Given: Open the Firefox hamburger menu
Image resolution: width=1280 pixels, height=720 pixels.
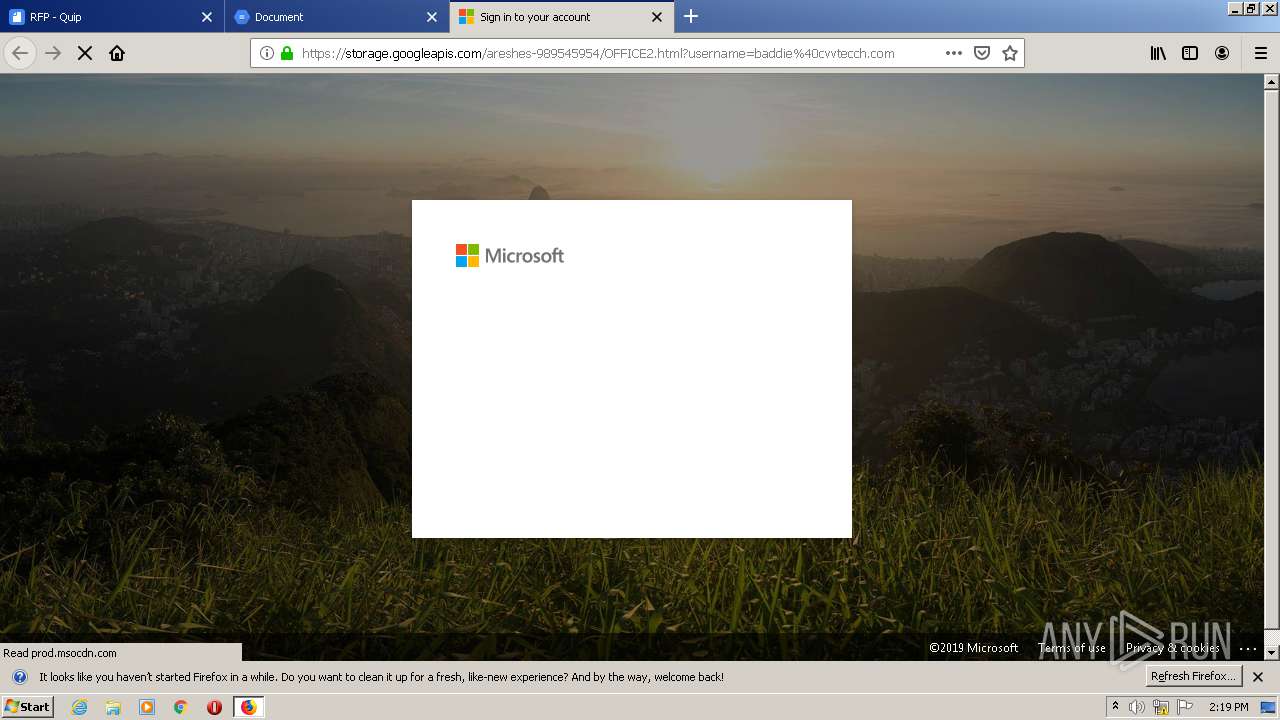Looking at the screenshot, I should (1261, 53).
